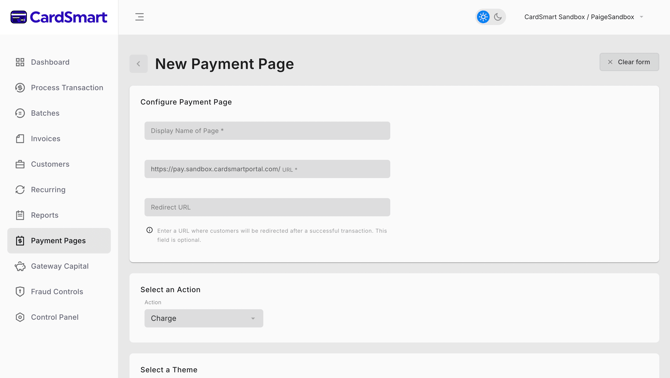Switch to dark mode moon icon
This screenshot has height=378, width=670.
[x=498, y=17]
